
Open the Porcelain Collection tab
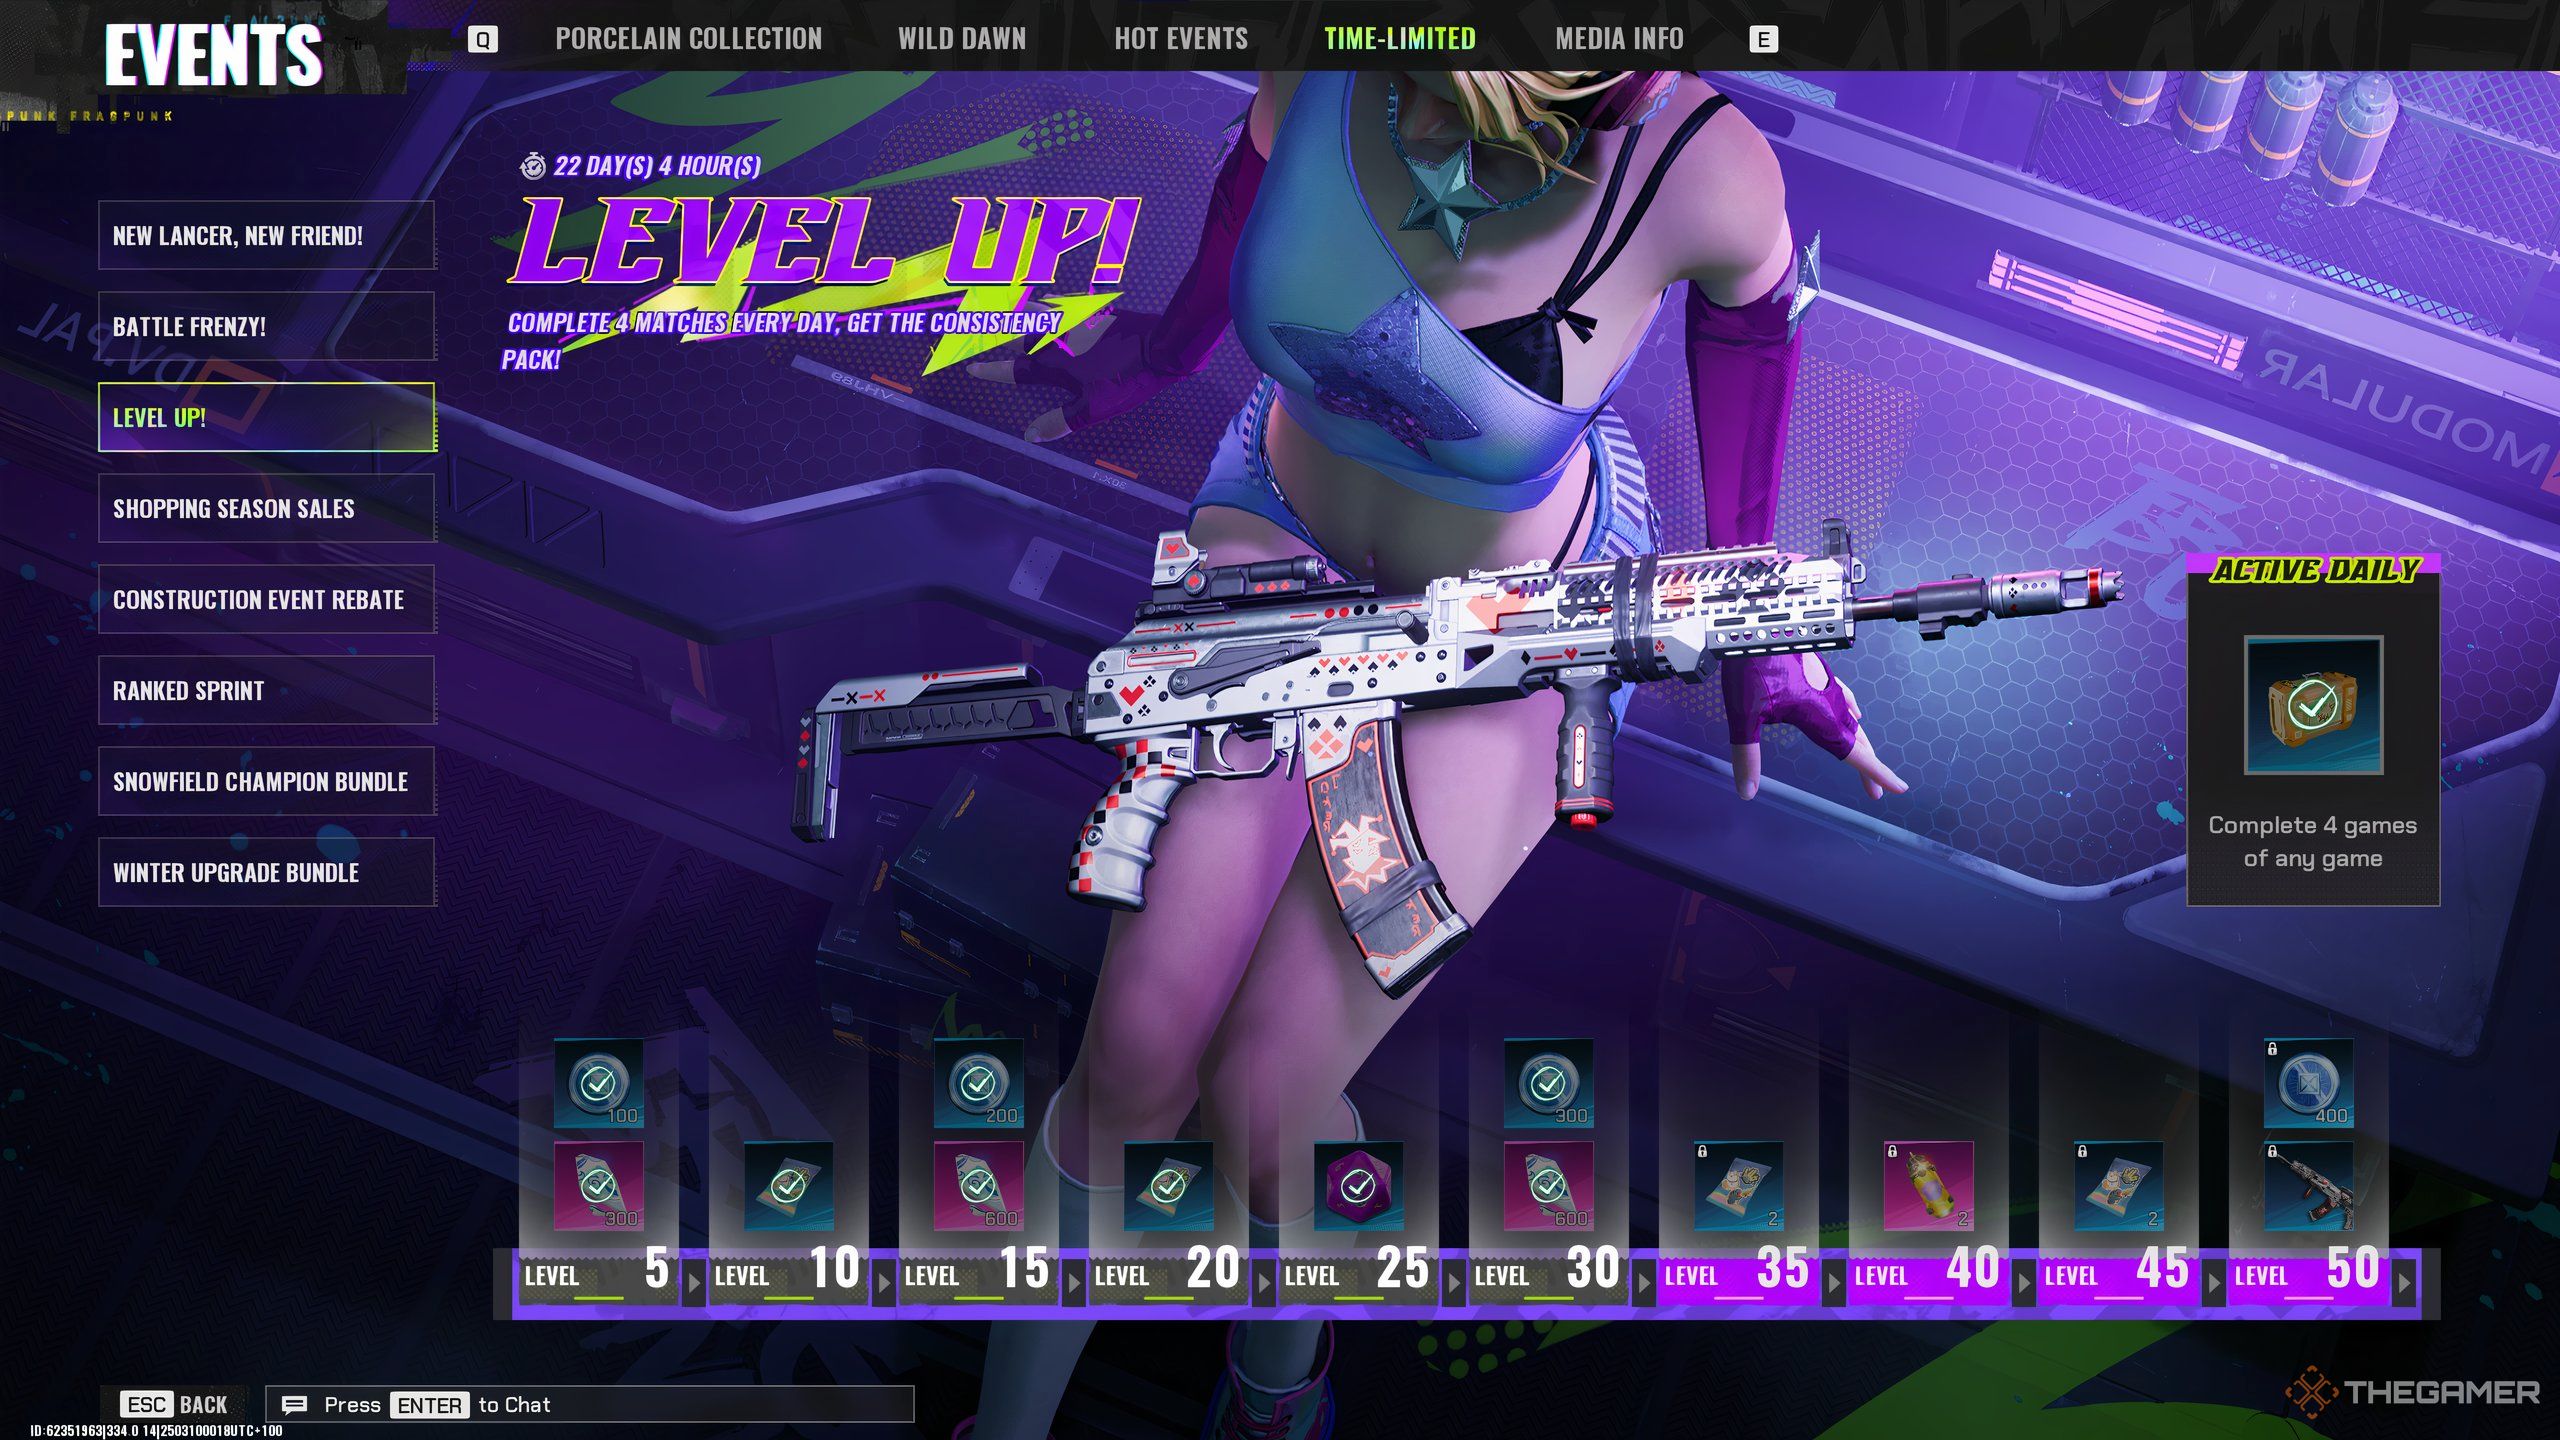688,39
